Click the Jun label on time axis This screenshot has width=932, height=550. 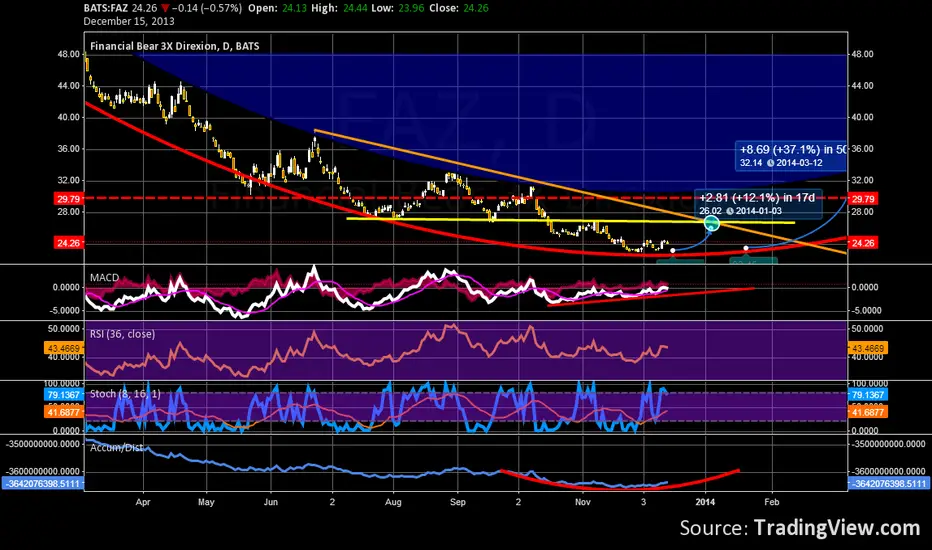point(270,502)
